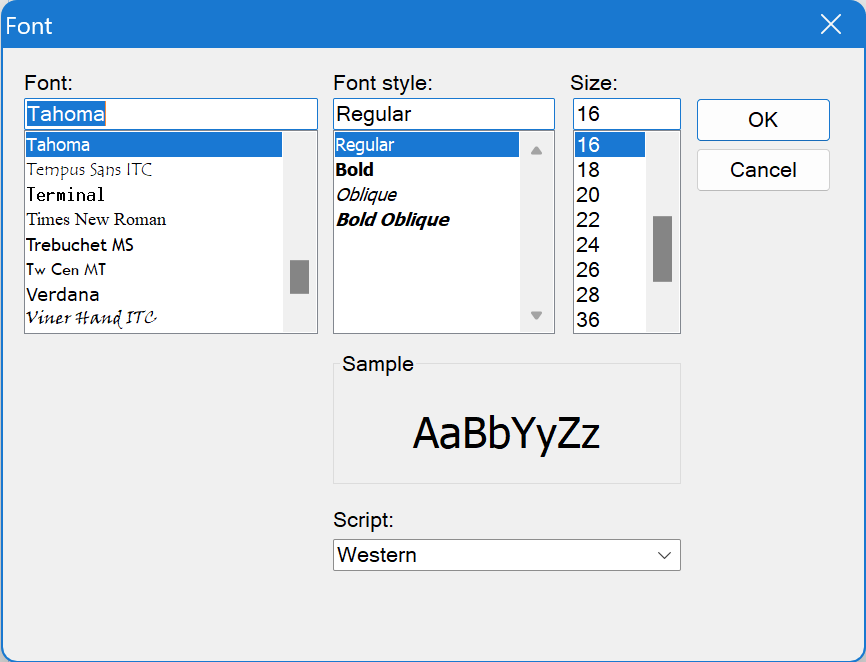
Task: Pick size 36 in size list
Action: pos(588,320)
